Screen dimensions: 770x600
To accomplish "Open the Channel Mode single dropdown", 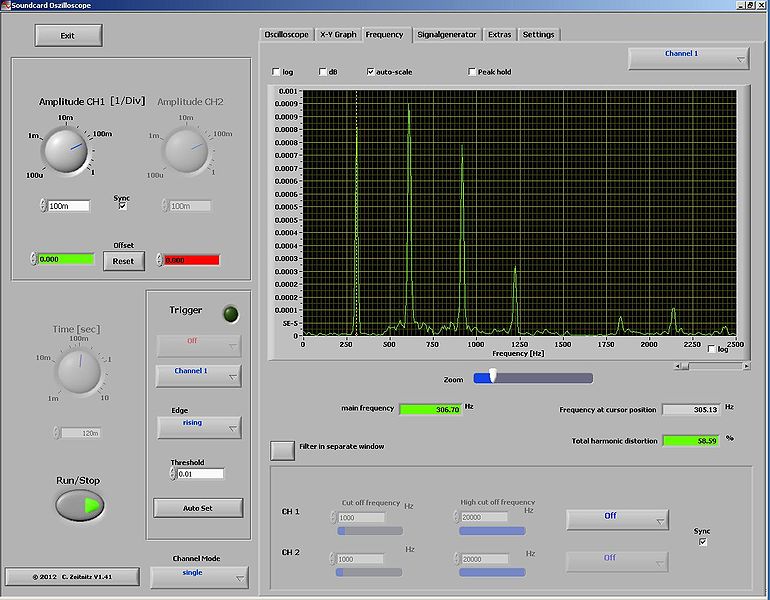I will click(x=198, y=577).
